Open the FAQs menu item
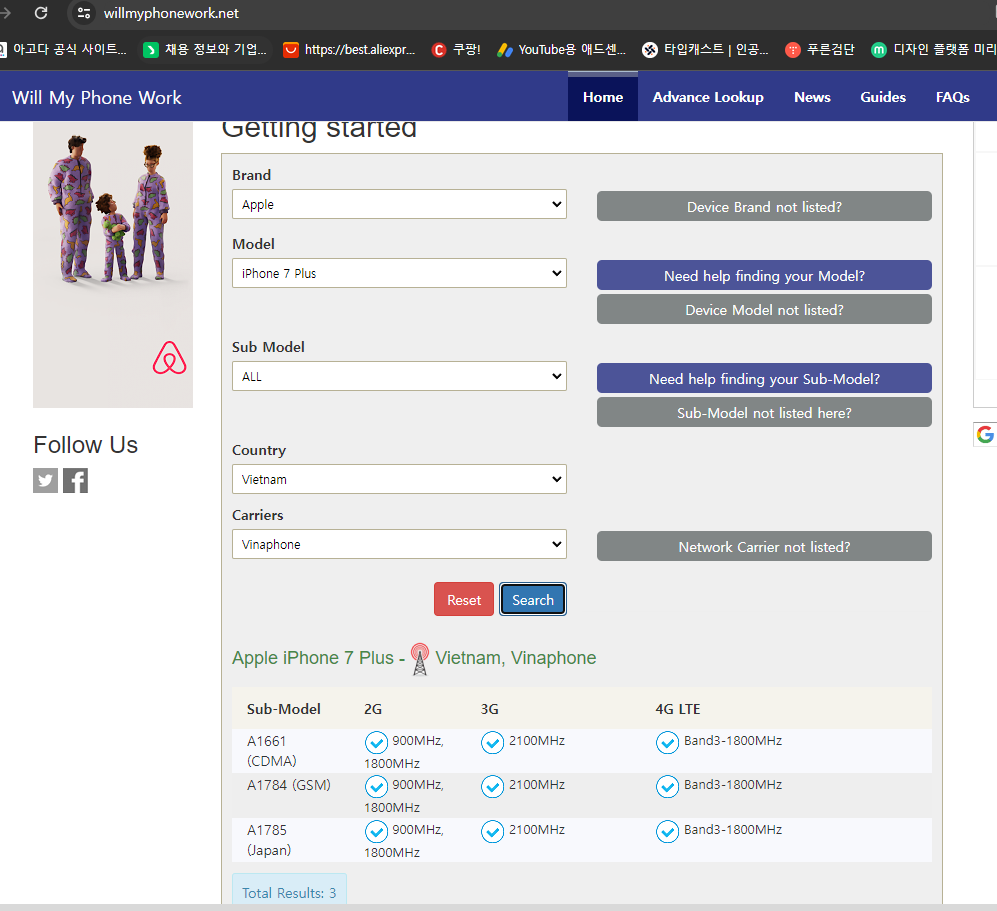The image size is (997, 911). (952, 97)
